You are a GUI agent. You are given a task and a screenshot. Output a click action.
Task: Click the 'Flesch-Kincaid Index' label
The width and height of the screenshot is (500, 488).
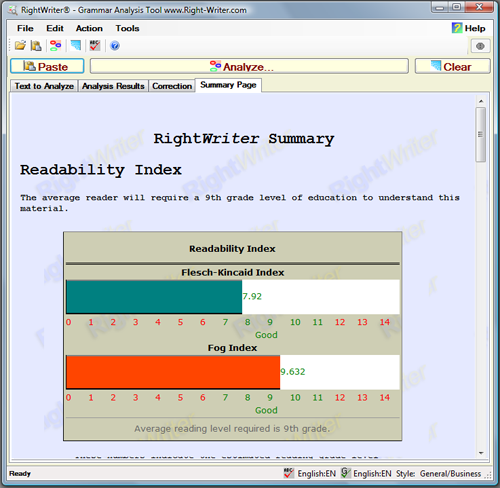(x=233, y=273)
